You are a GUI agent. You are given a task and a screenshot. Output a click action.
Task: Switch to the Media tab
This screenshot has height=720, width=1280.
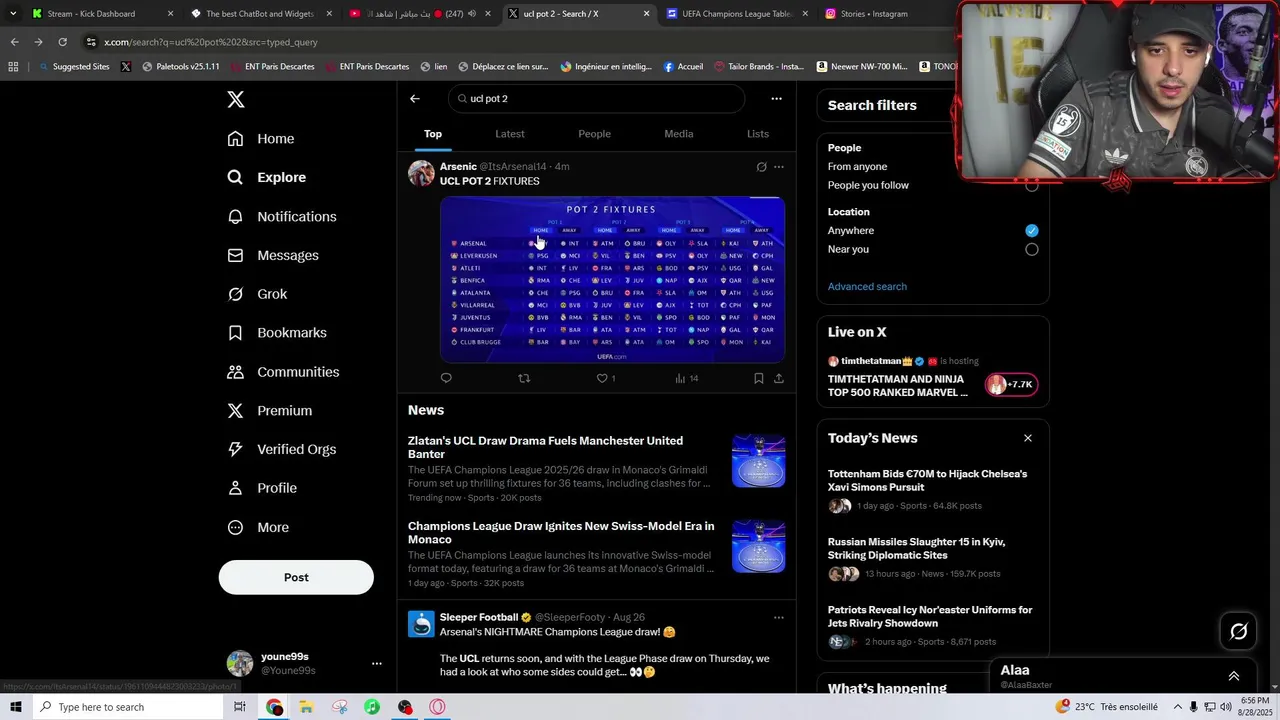pos(679,134)
